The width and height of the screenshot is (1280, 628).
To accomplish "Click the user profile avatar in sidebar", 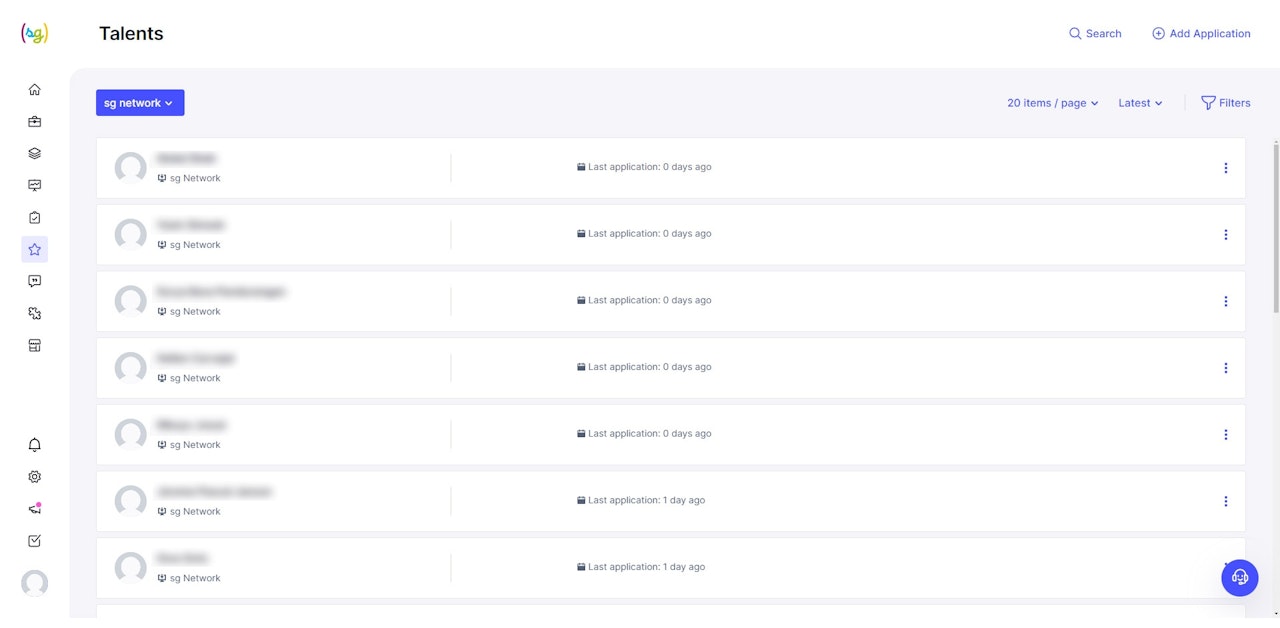I will [x=34, y=583].
